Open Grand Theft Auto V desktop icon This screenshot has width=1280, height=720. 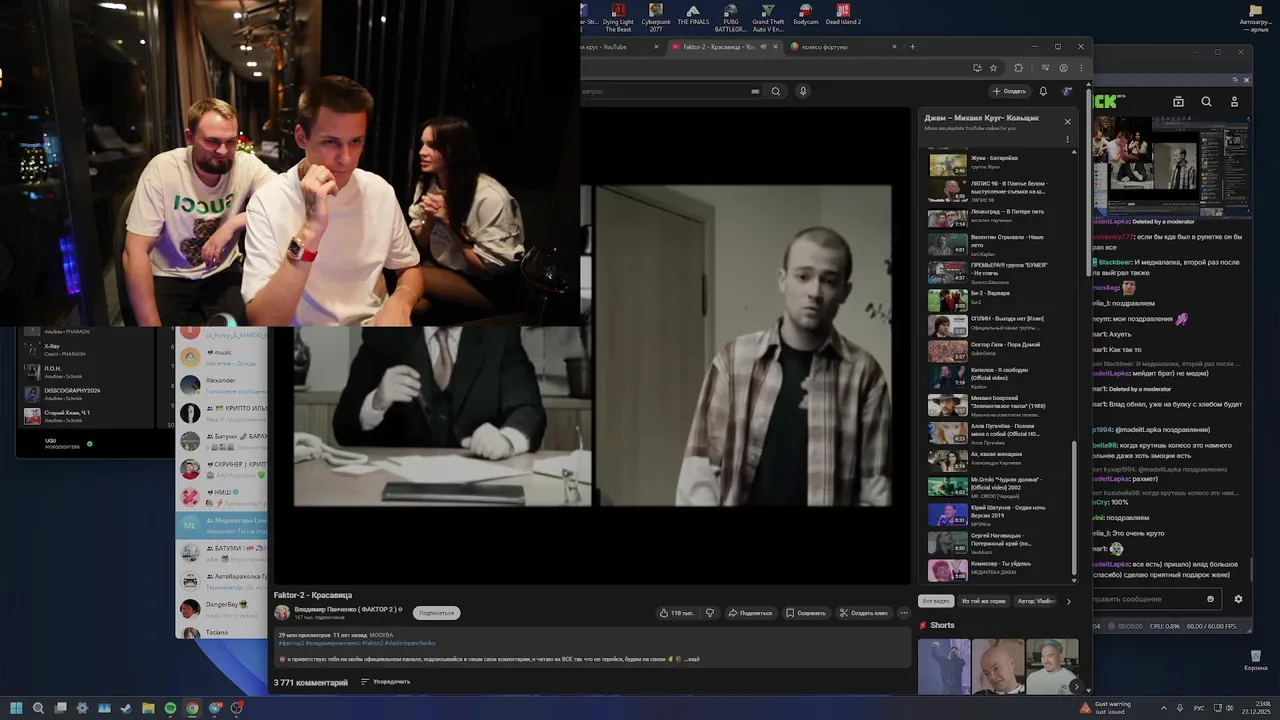coord(768,17)
